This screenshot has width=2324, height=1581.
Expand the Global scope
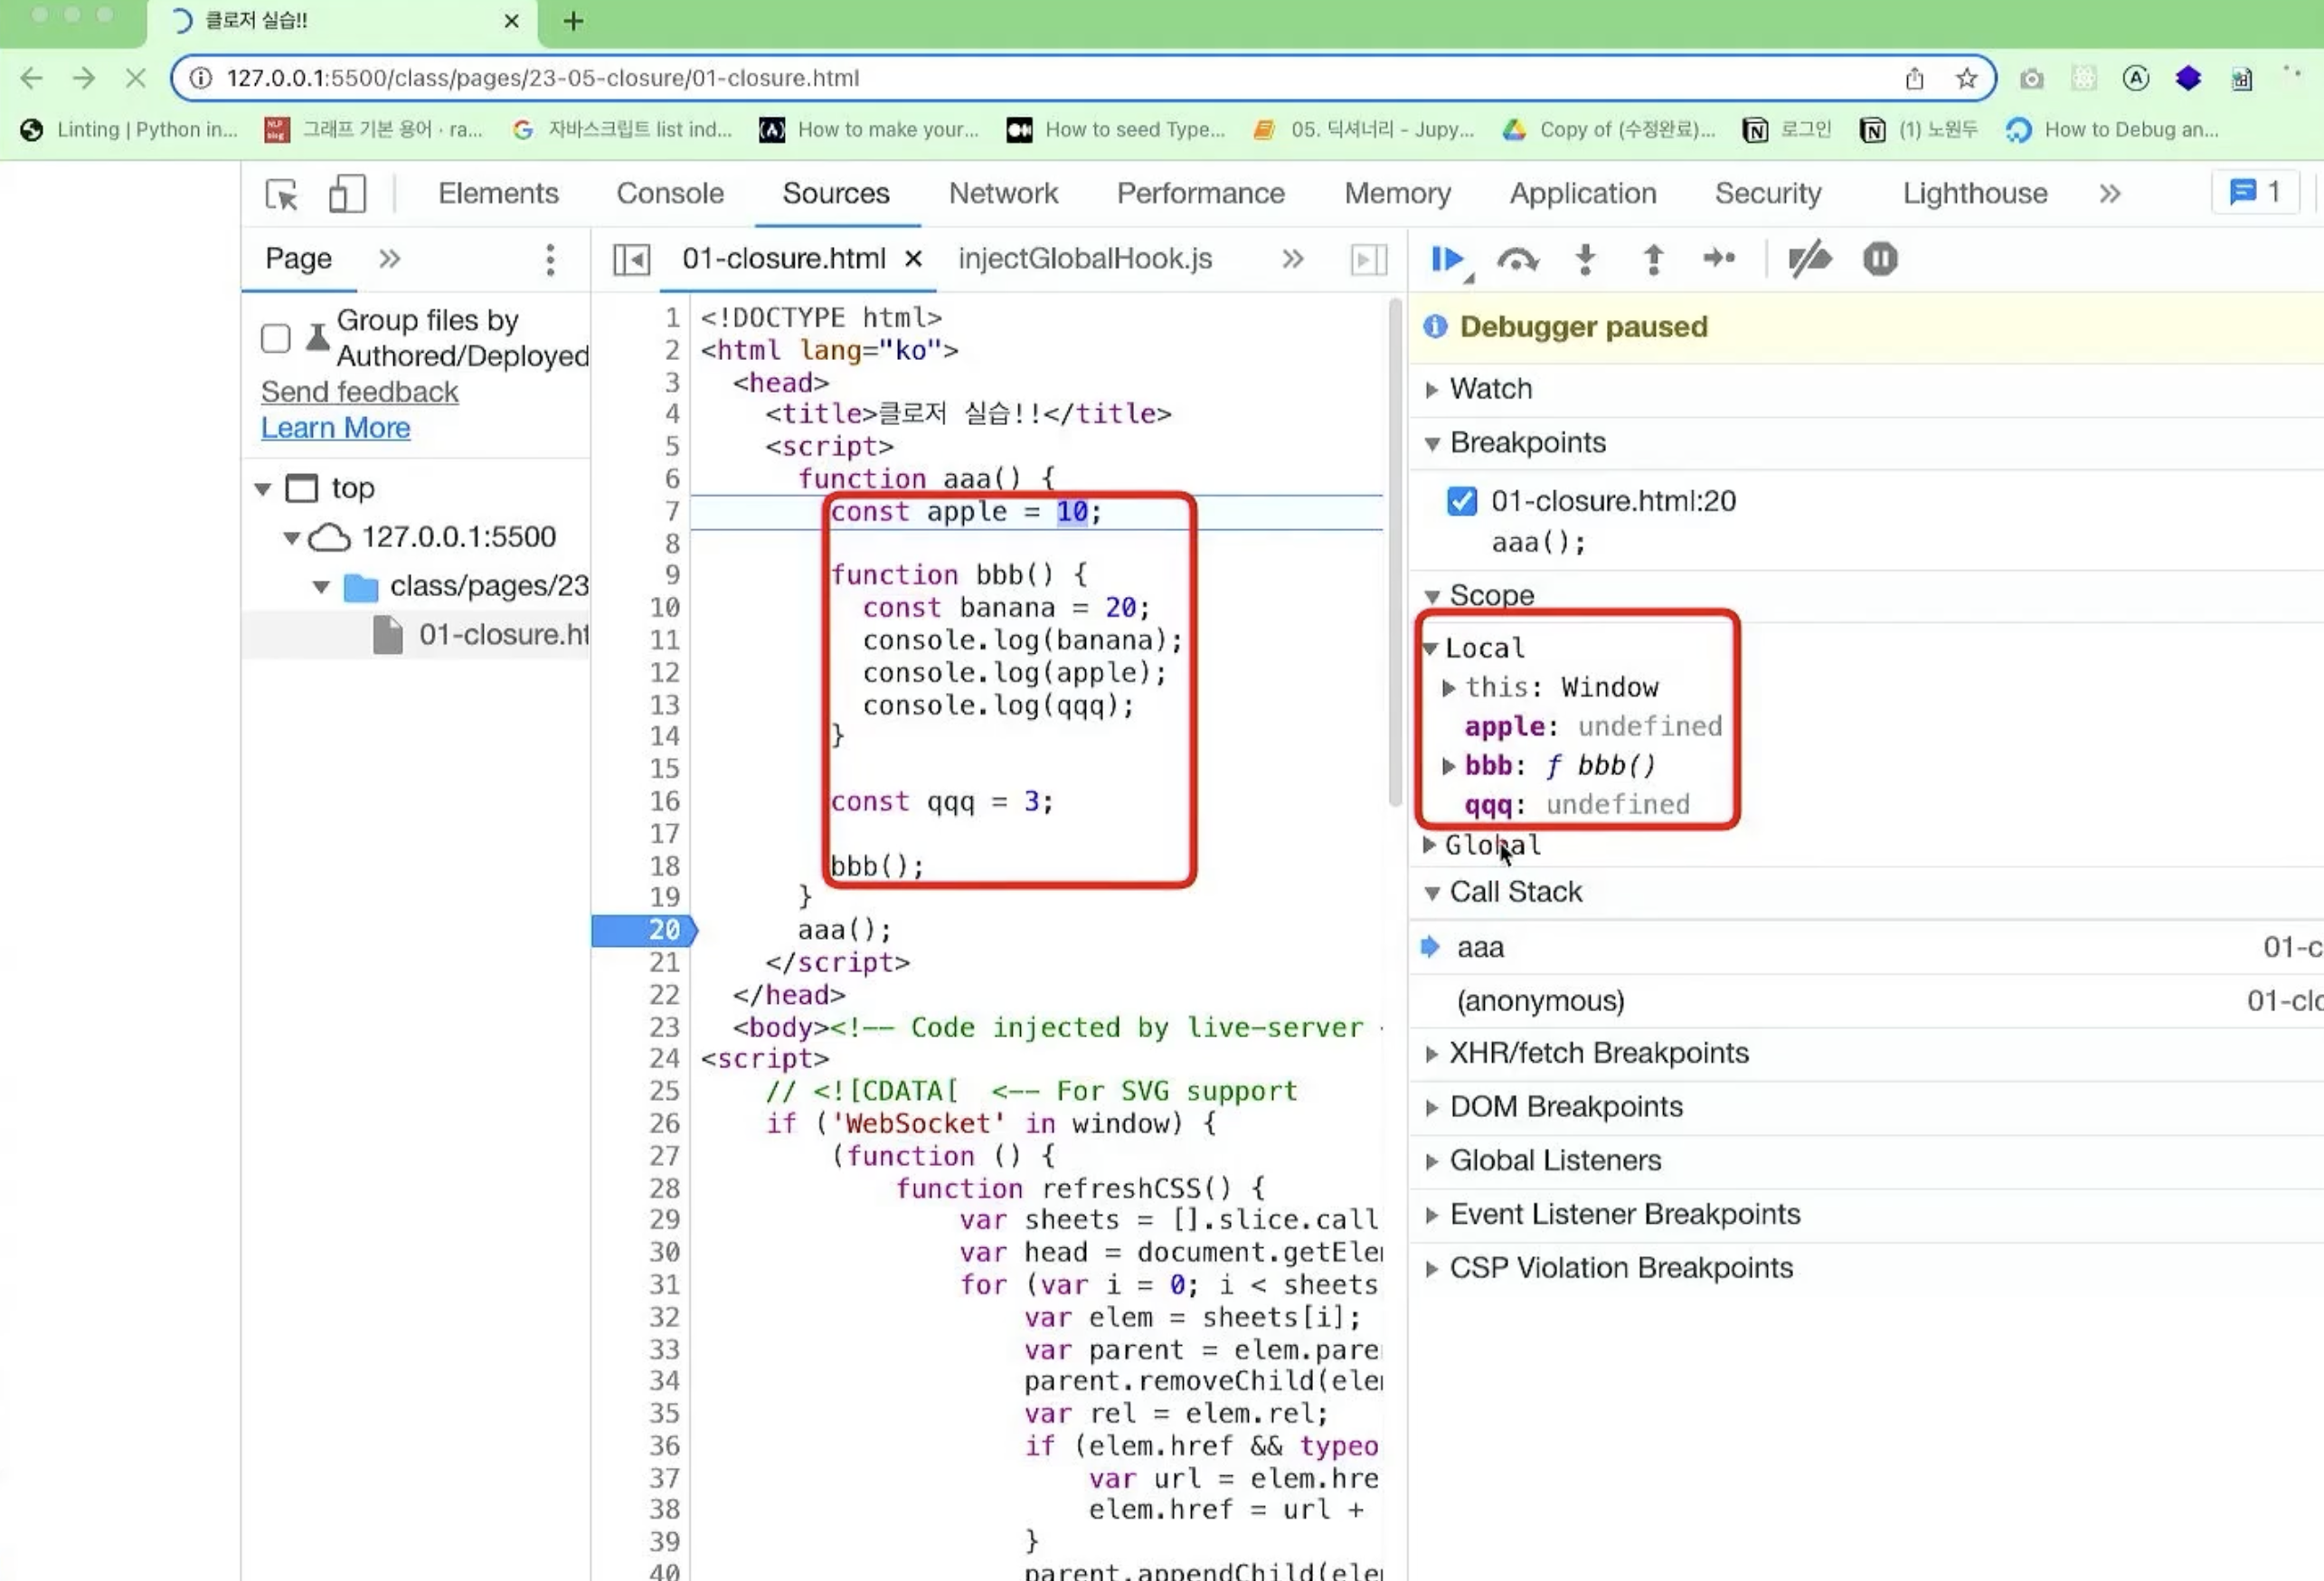[1429, 845]
